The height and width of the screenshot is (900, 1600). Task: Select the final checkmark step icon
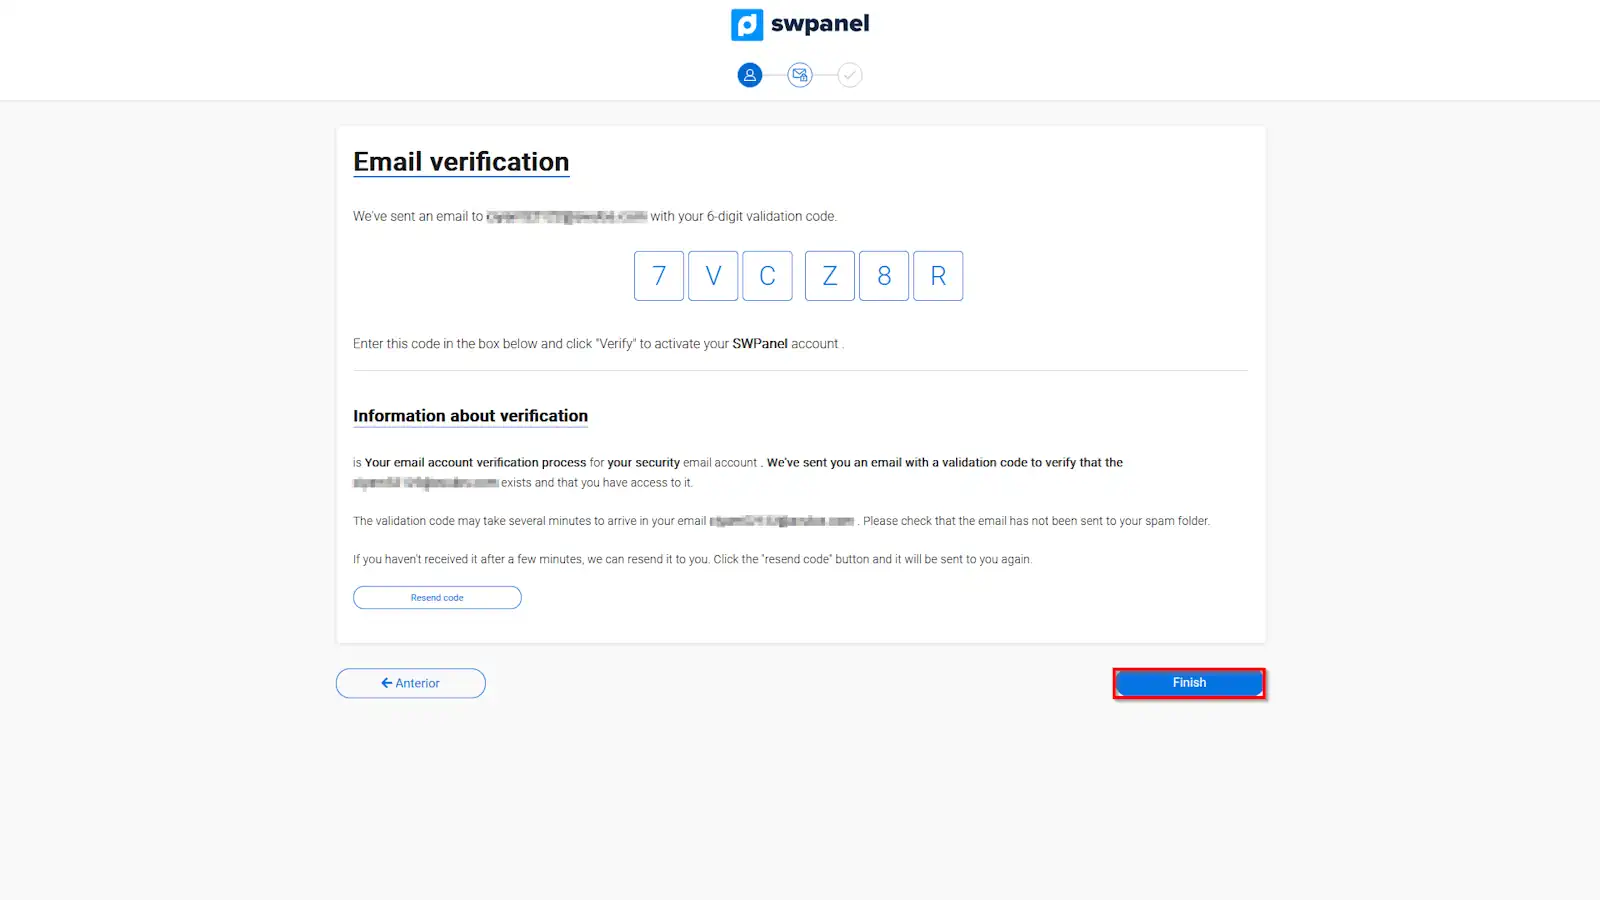(850, 75)
